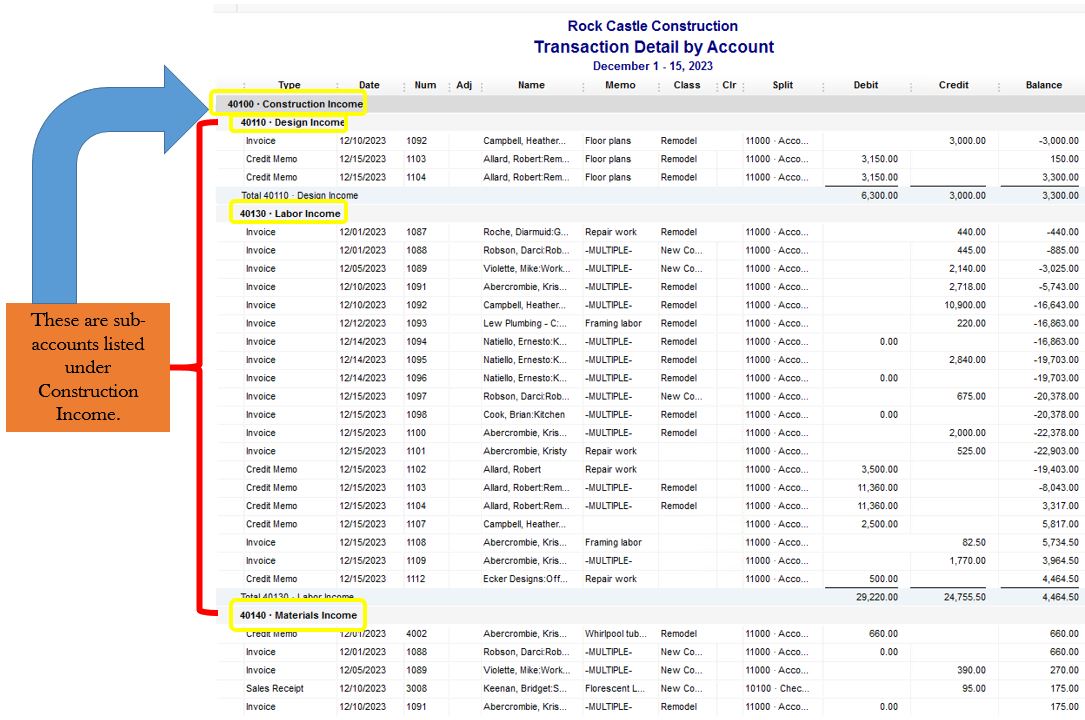Select the 40110 · Design Income sub-account header
The height and width of the screenshot is (720, 1085).
tap(292, 122)
